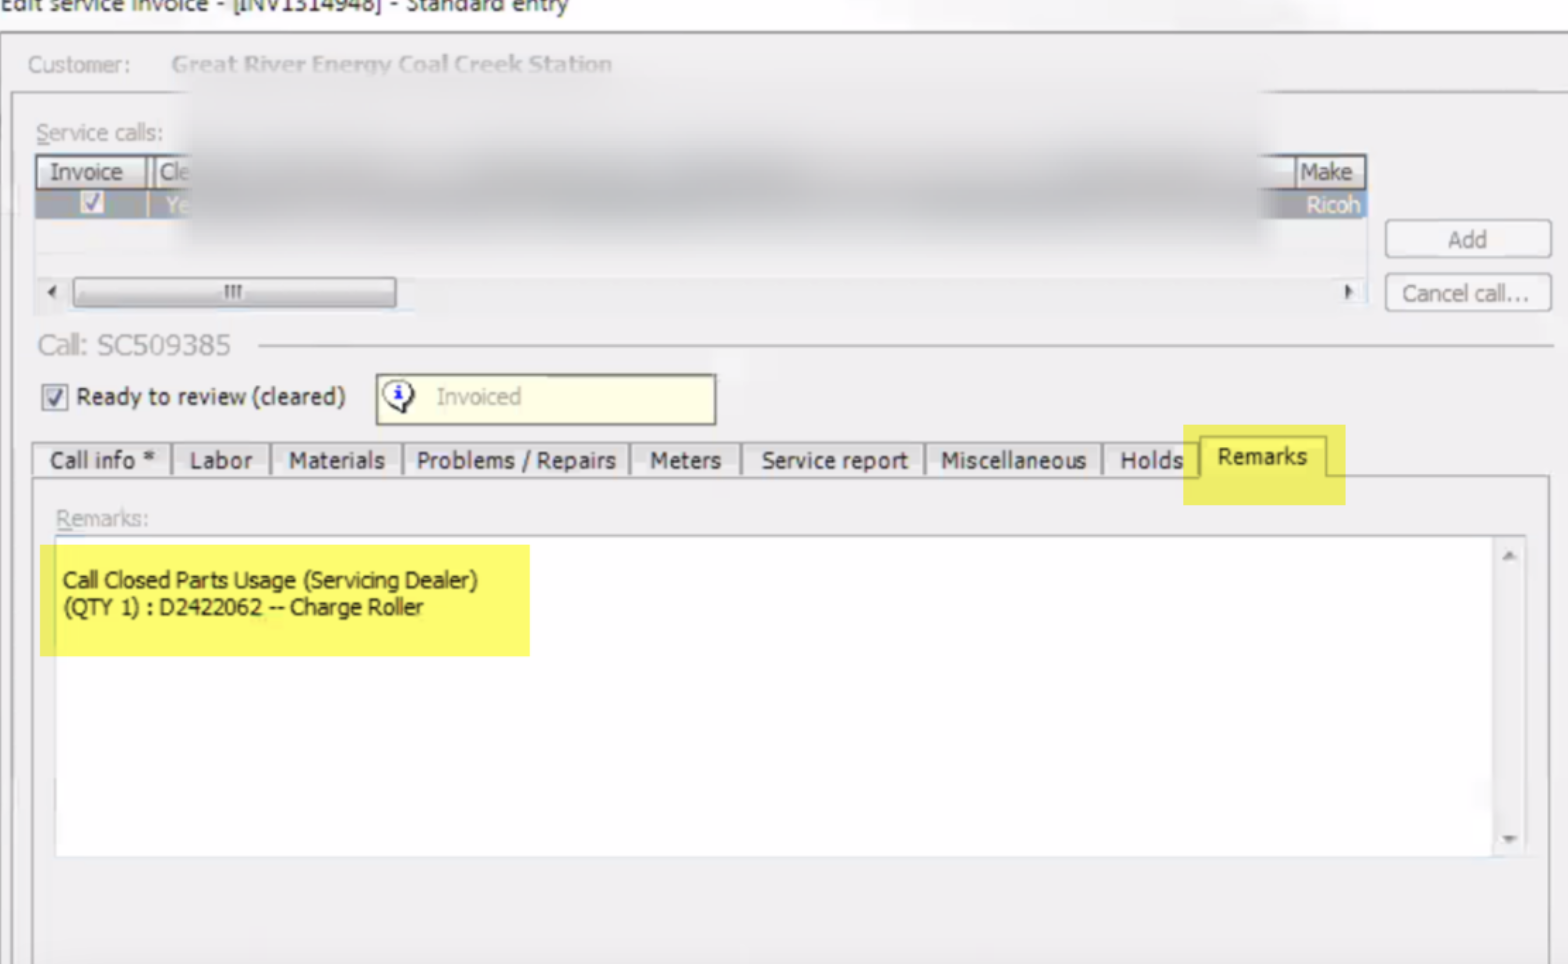Click the service calls horizontal scrollbar thumb

click(234, 292)
